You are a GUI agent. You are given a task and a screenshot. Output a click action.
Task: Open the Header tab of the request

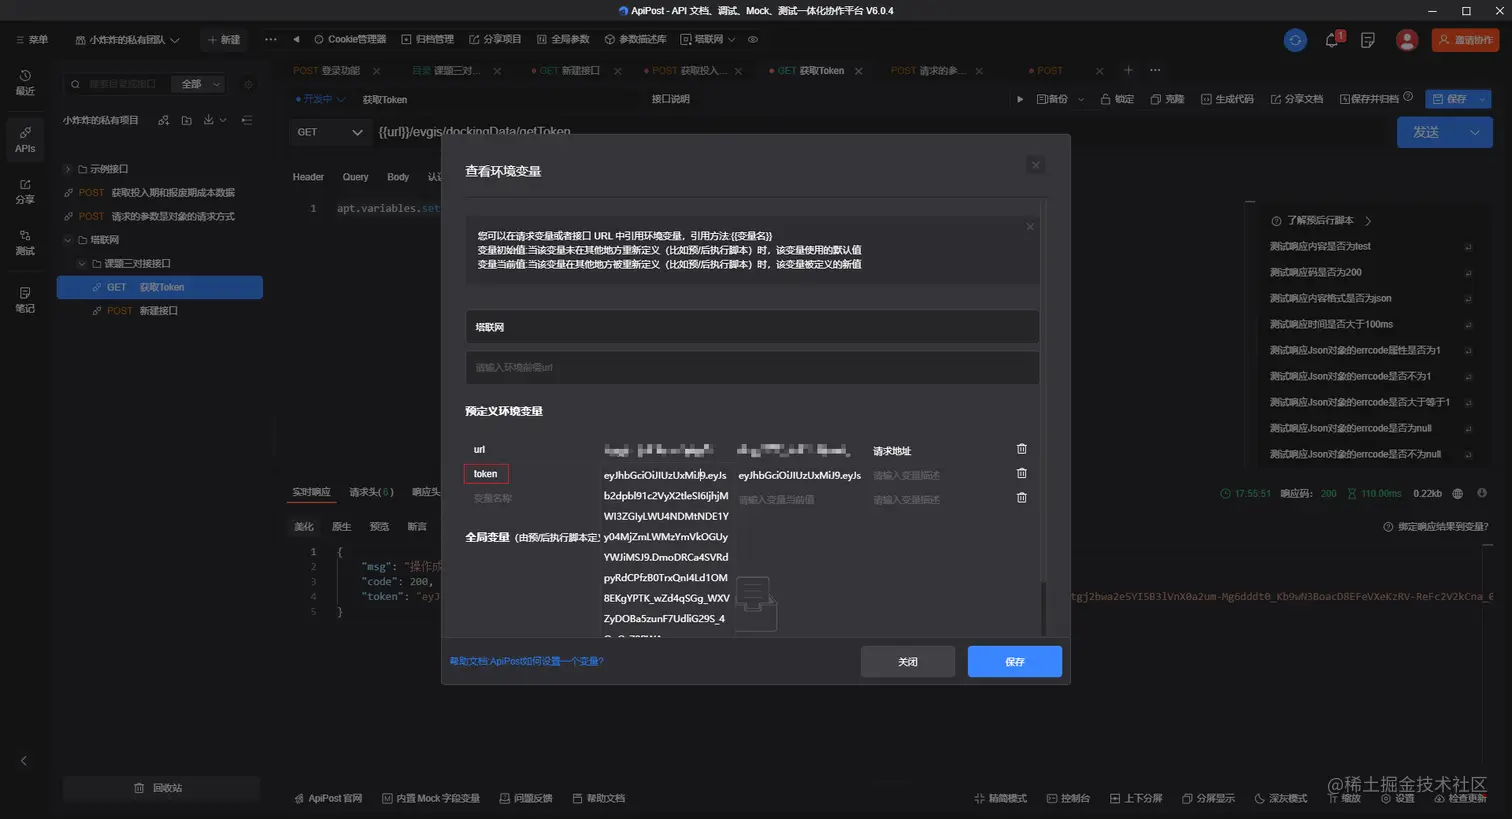coord(308,177)
